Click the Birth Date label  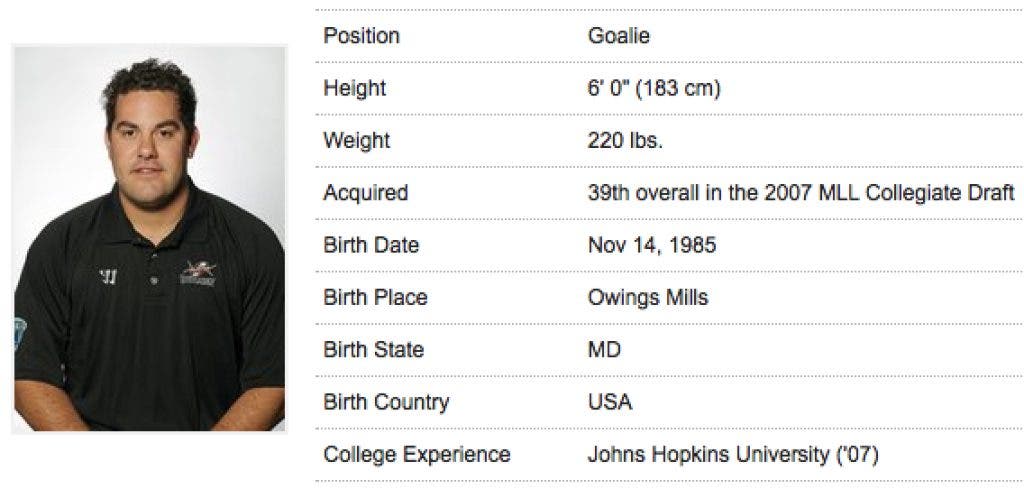371,245
